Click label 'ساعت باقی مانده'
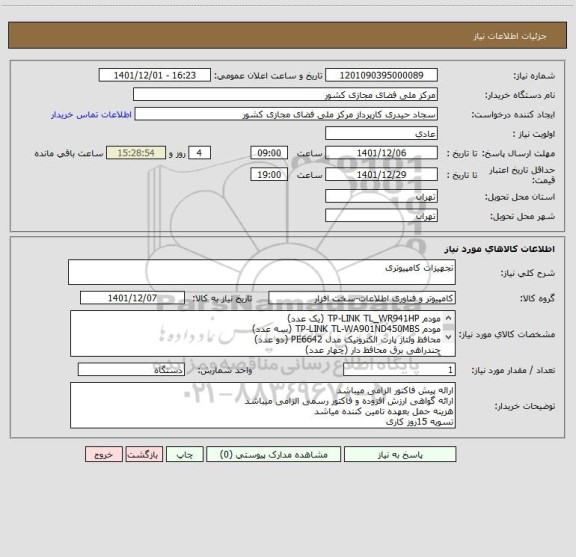The height and width of the screenshot is (557, 576). (x=69, y=154)
